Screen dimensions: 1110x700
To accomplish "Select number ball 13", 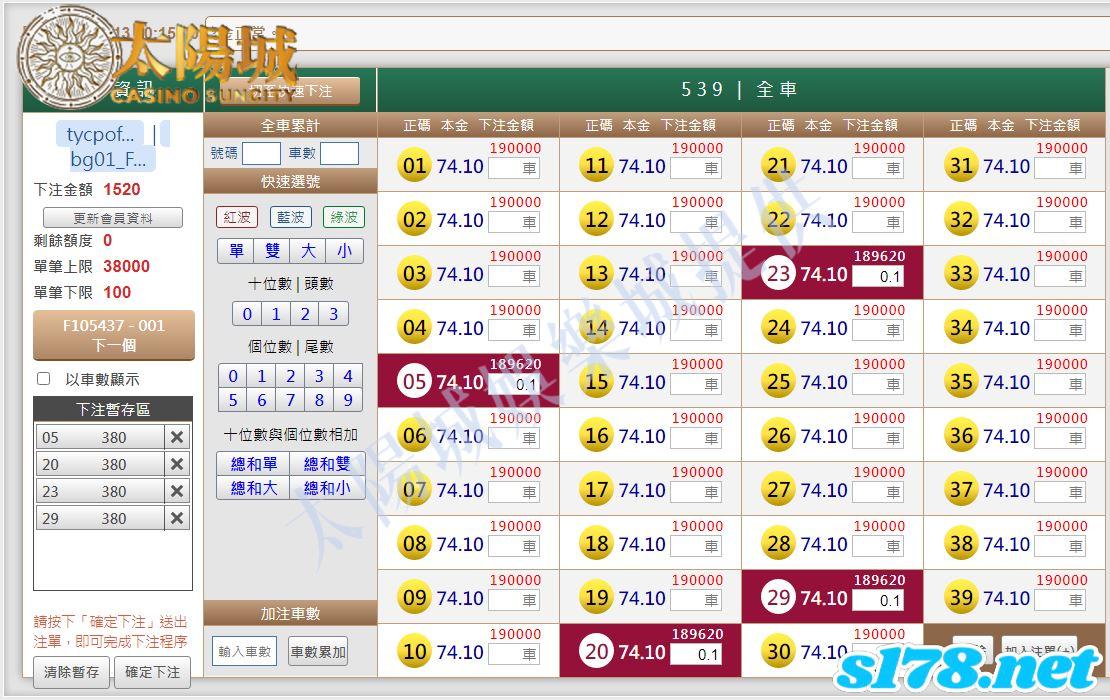I will coord(596,273).
